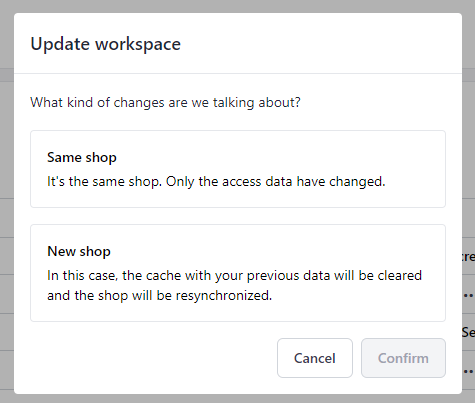Screen dimensions: 475x403
Task: Click the Cancel button
Action: pyautogui.click(x=315, y=358)
